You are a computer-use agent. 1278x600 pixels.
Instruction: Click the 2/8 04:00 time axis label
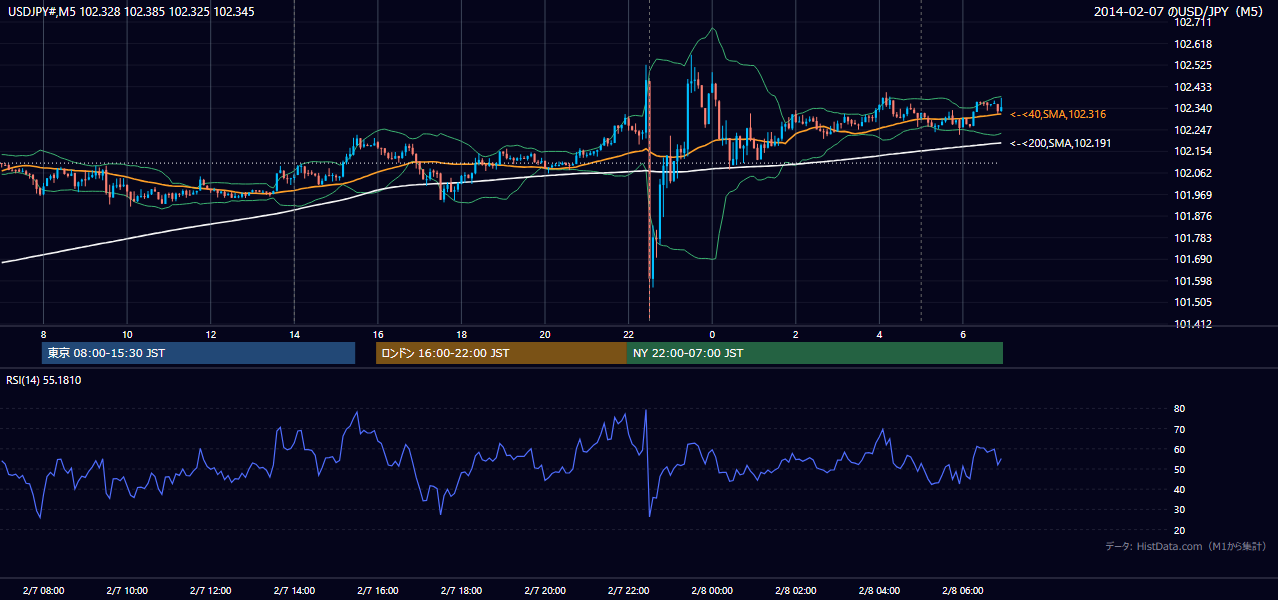(x=879, y=590)
